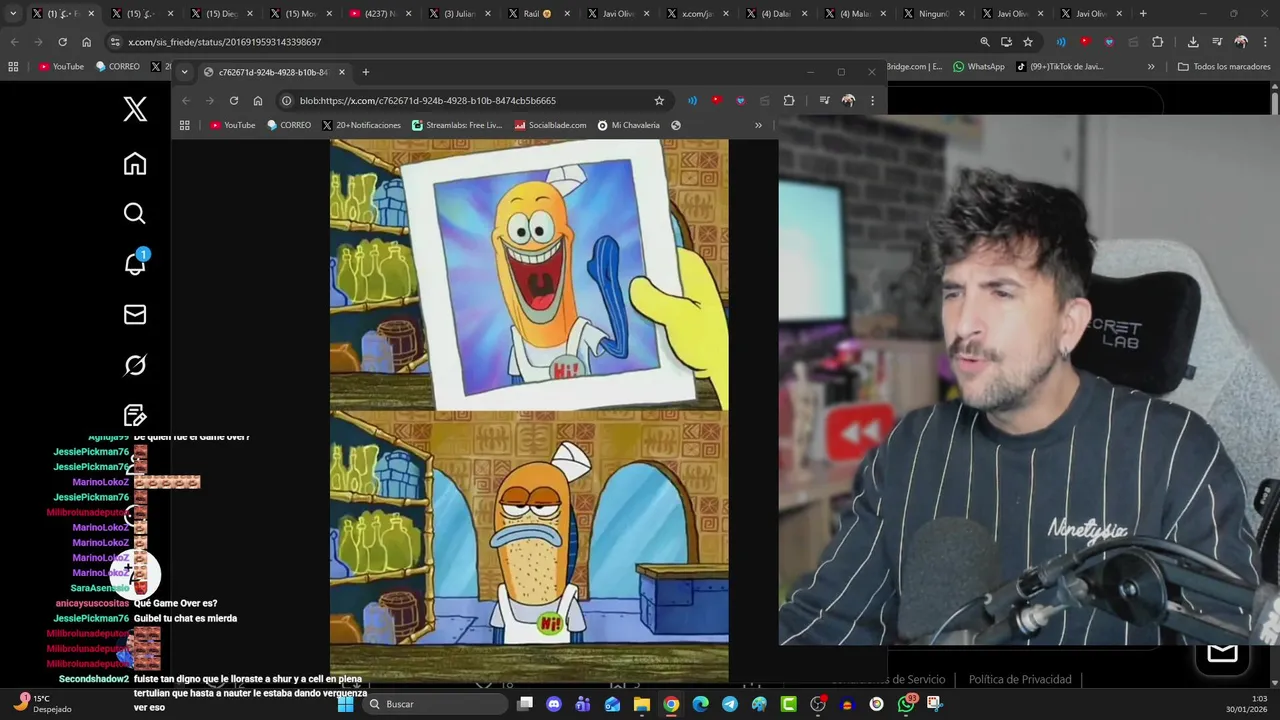Open X direct messages envelope
This screenshot has width=1280, height=720.
pos(135,314)
